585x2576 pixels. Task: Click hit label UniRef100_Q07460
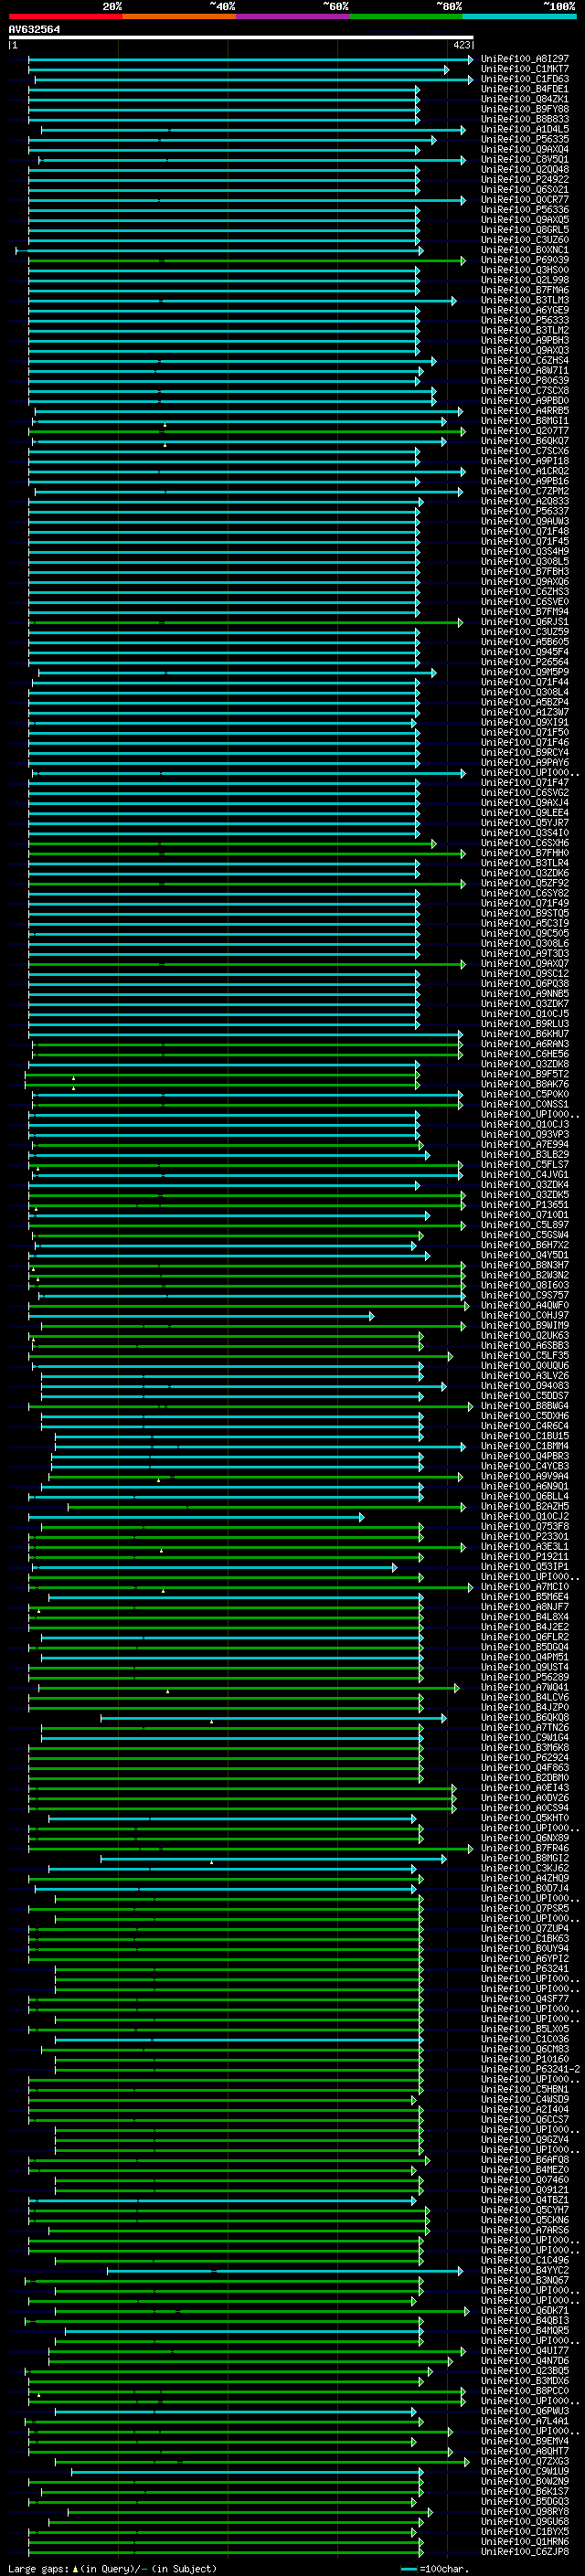click(x=525, y=2181)
